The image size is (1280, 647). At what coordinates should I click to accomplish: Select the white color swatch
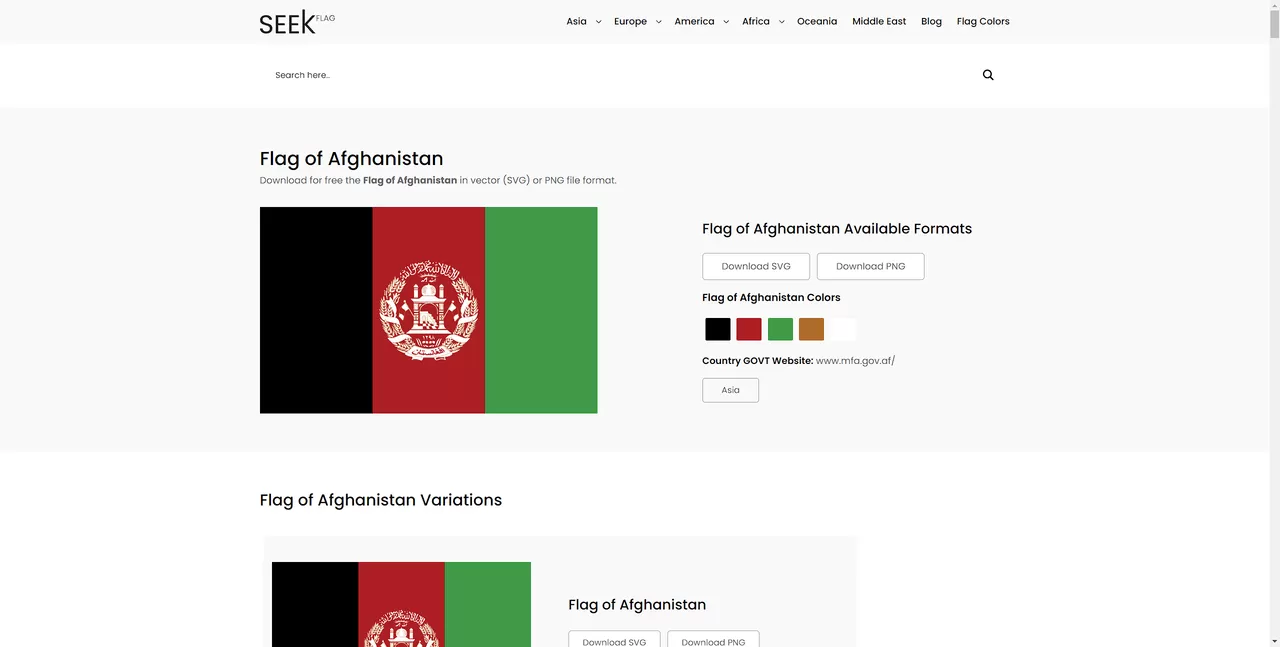843,329
